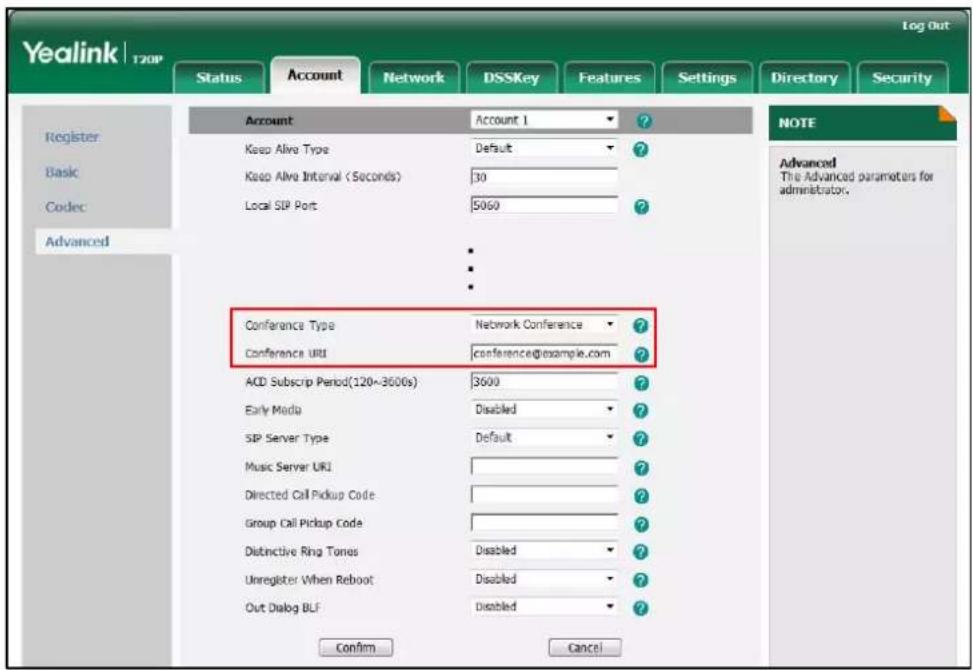Viewport: 973px width, 670px height.
Task: Click the Log Out link
Action: 925,26
